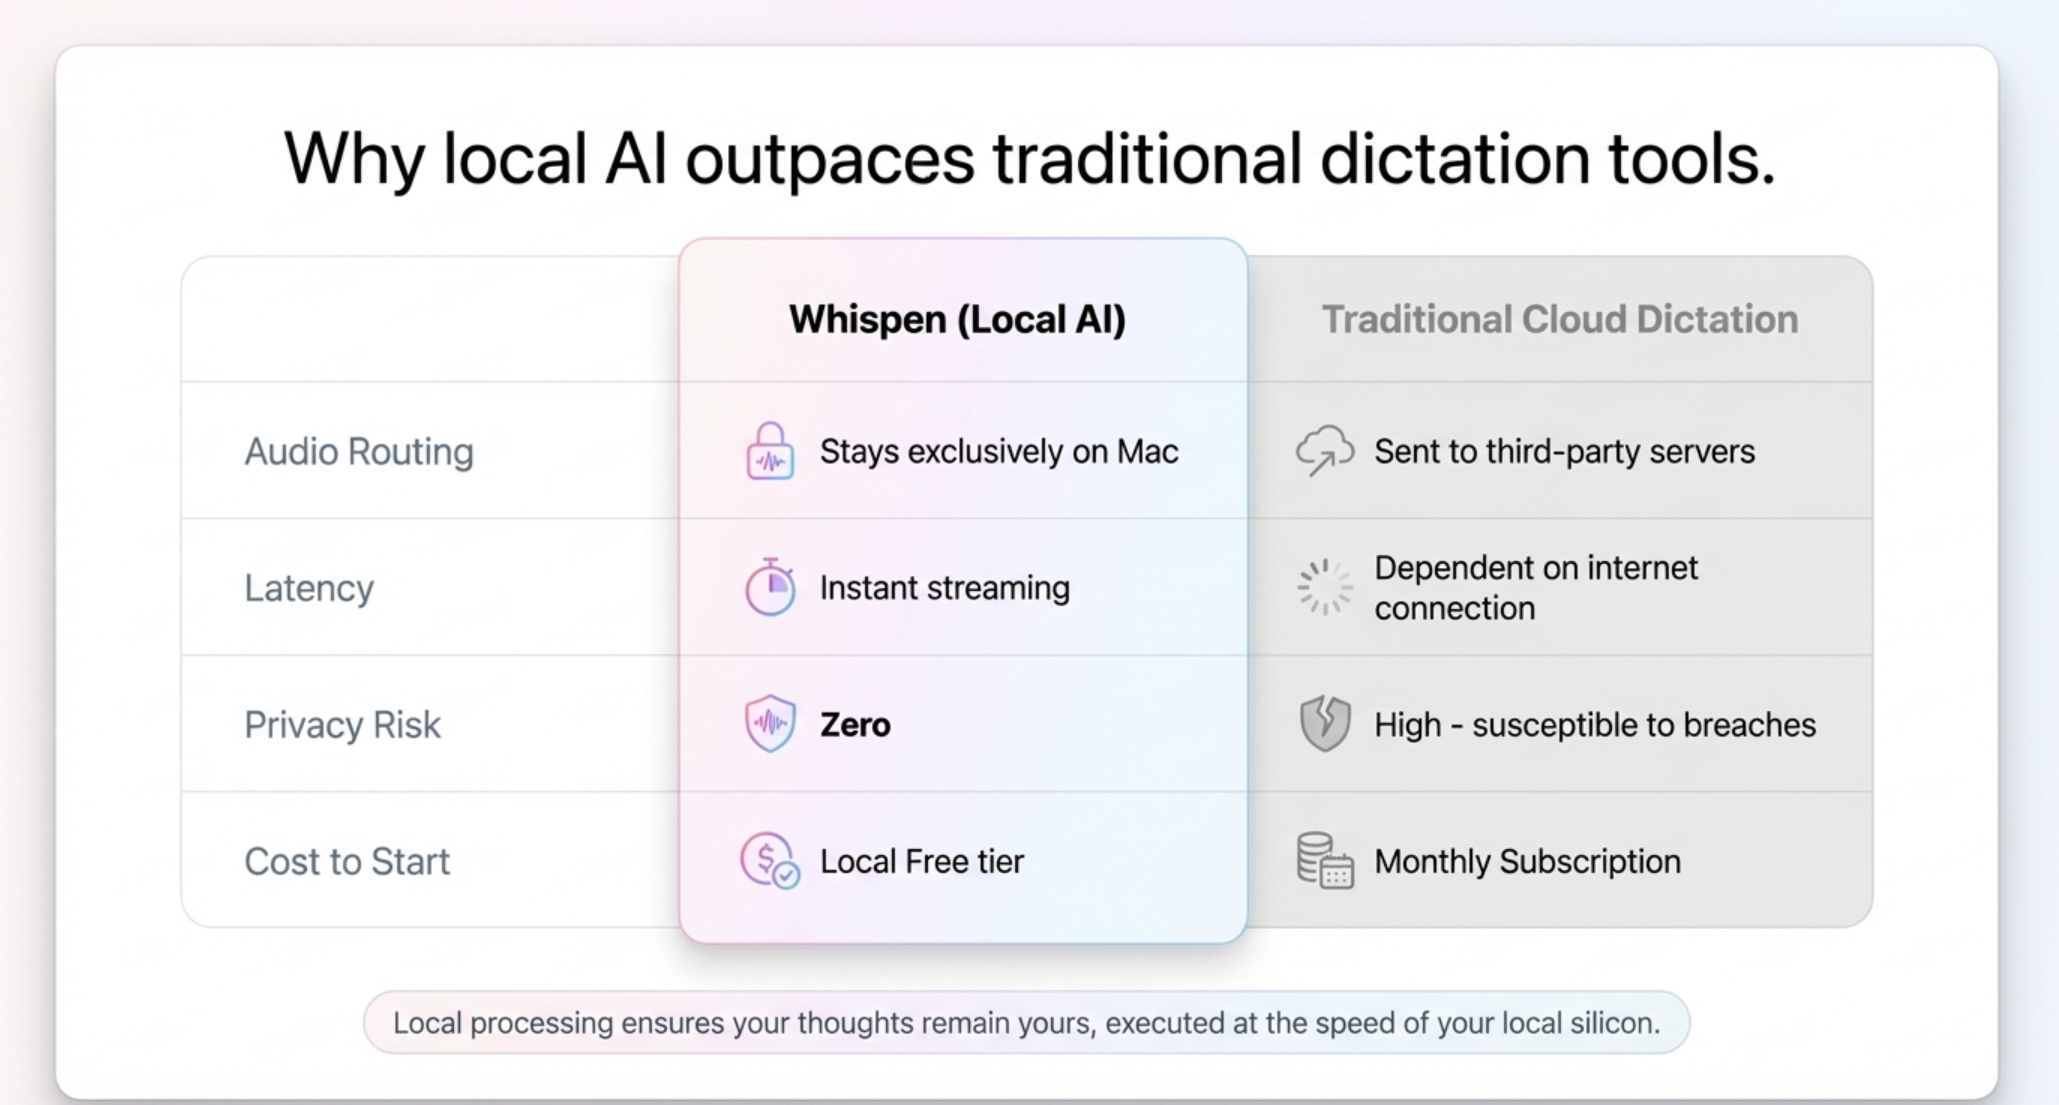Click Sent to third-party servers text
2059x1105 pixels.
(x=1564, y=452)
